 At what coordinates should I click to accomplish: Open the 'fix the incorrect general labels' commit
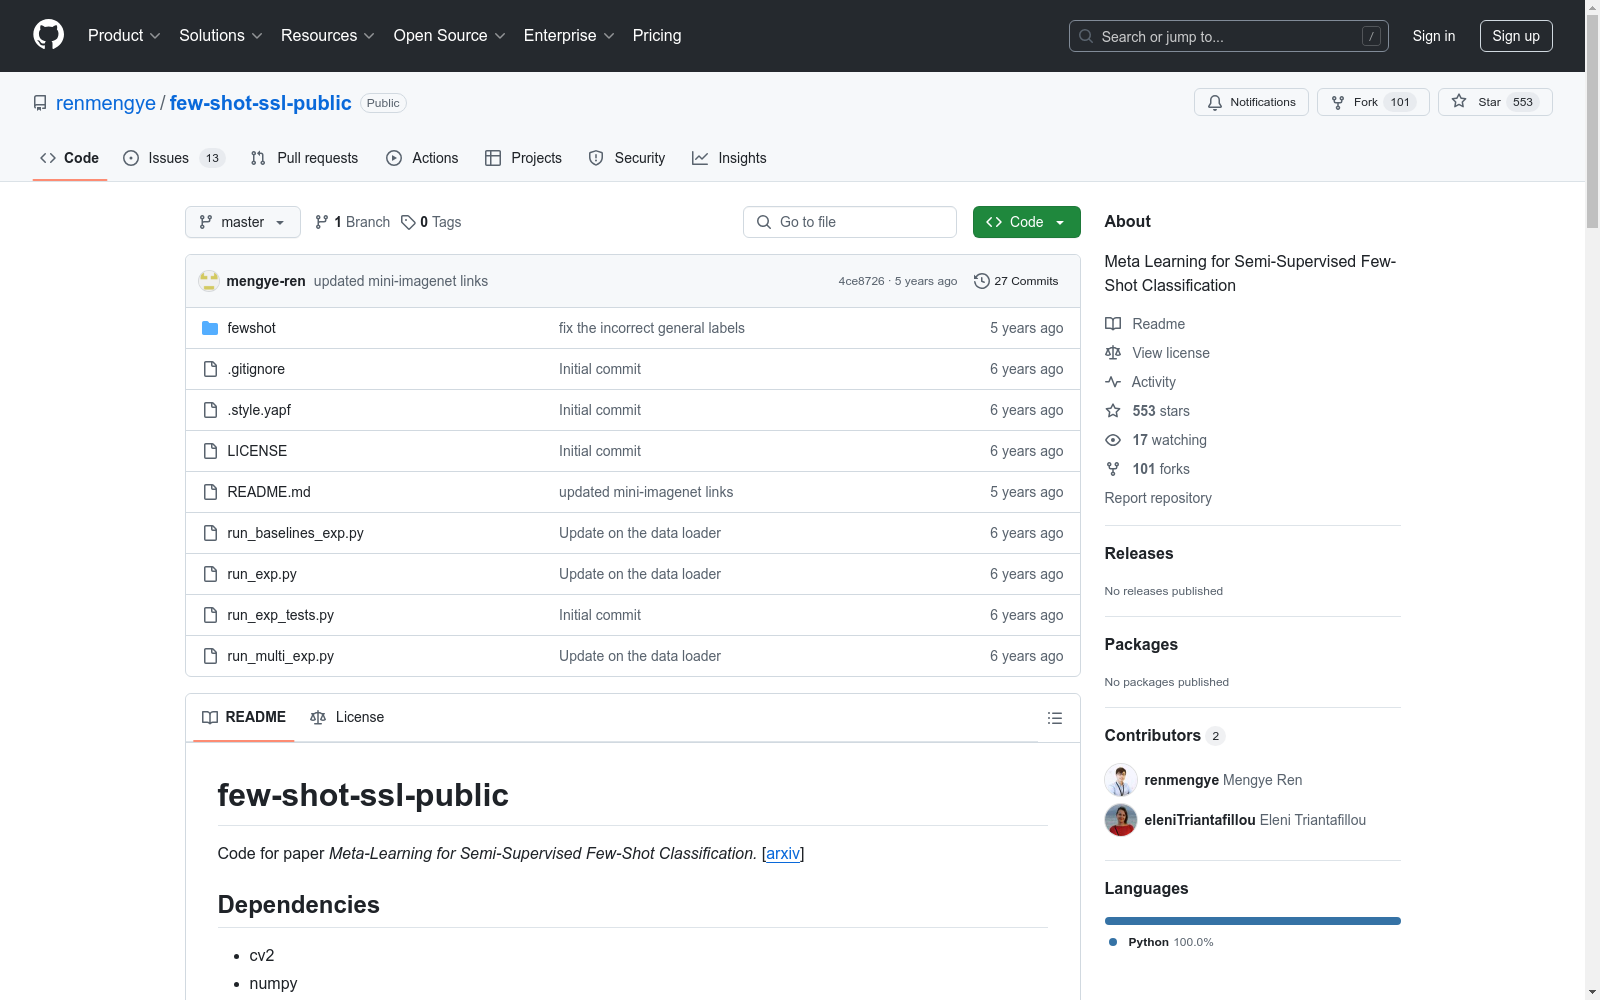click(652, 328)
